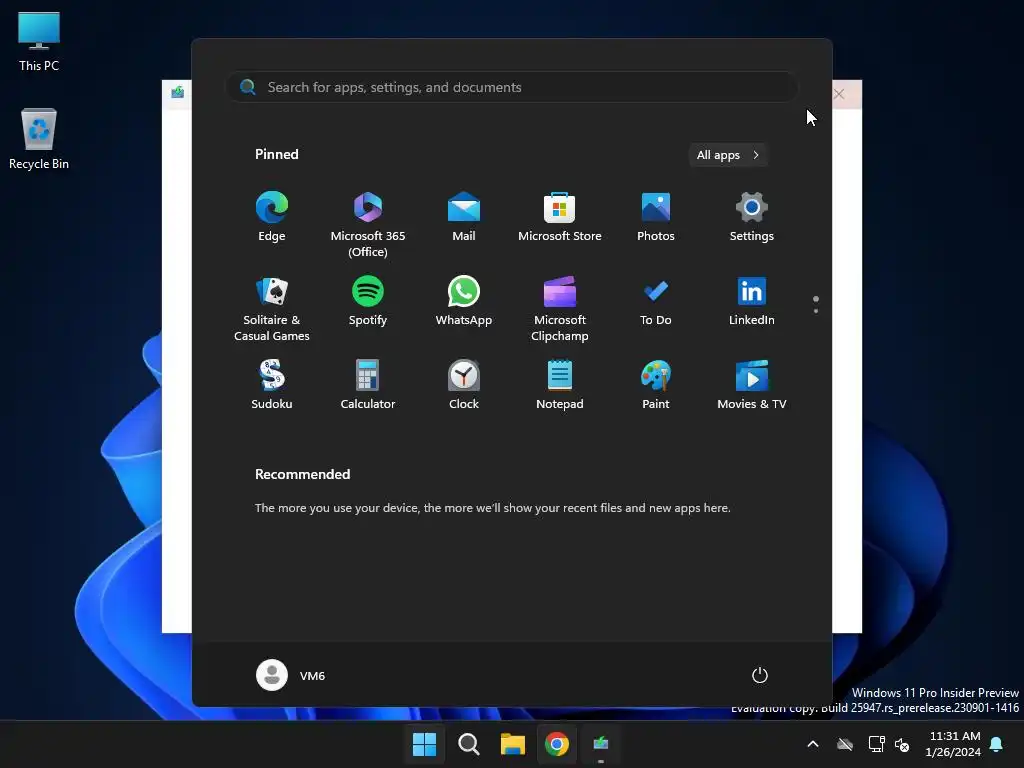1024x768 pixels.
Task: Open the power options menu
Action: click(x=760, y=675)
